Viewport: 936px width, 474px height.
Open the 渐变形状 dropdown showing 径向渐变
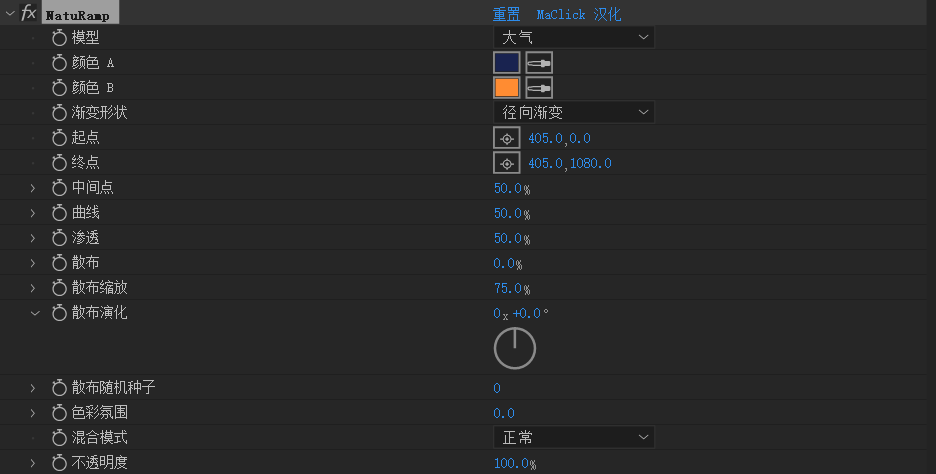pyautogui.click(x=574, y=113)
